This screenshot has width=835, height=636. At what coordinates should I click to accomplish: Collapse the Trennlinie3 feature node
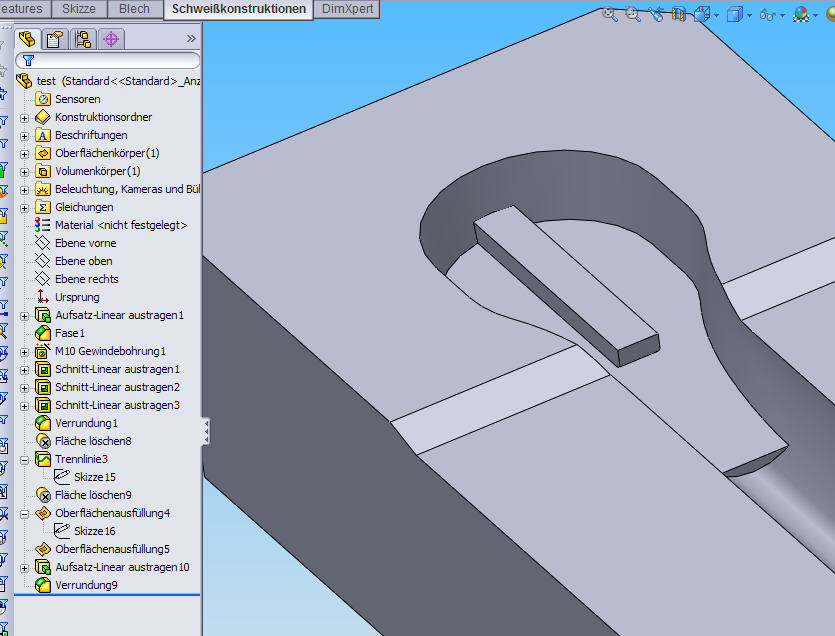(x=24, y=460)
